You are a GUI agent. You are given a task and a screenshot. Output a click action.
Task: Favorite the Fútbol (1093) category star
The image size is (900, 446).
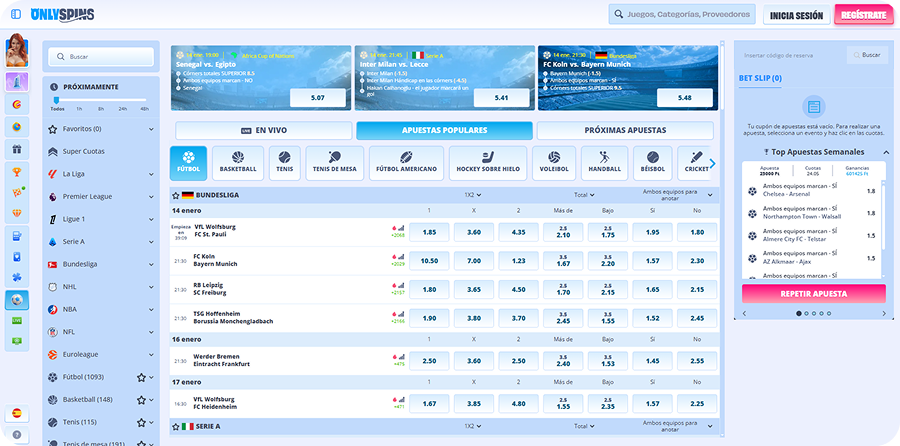tap(141, 377)
